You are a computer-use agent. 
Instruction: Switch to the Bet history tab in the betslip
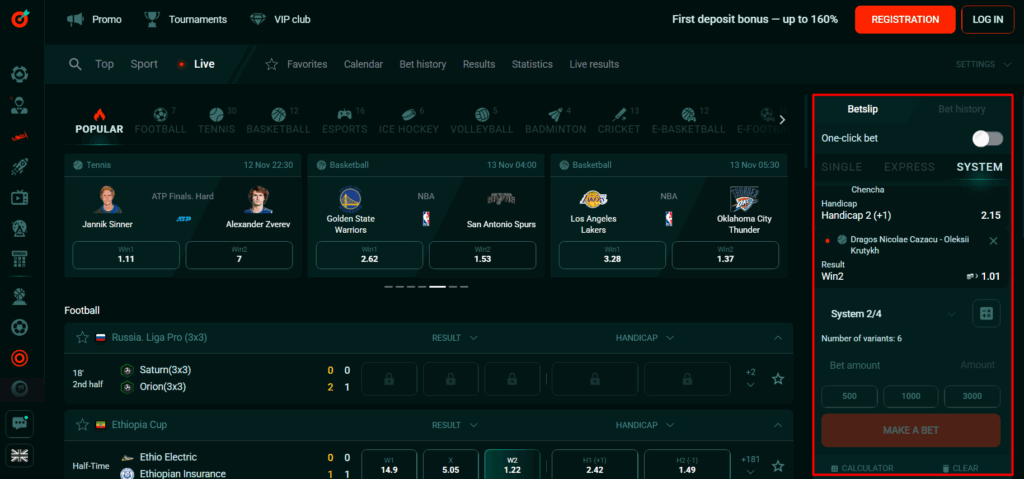(961, 109)
